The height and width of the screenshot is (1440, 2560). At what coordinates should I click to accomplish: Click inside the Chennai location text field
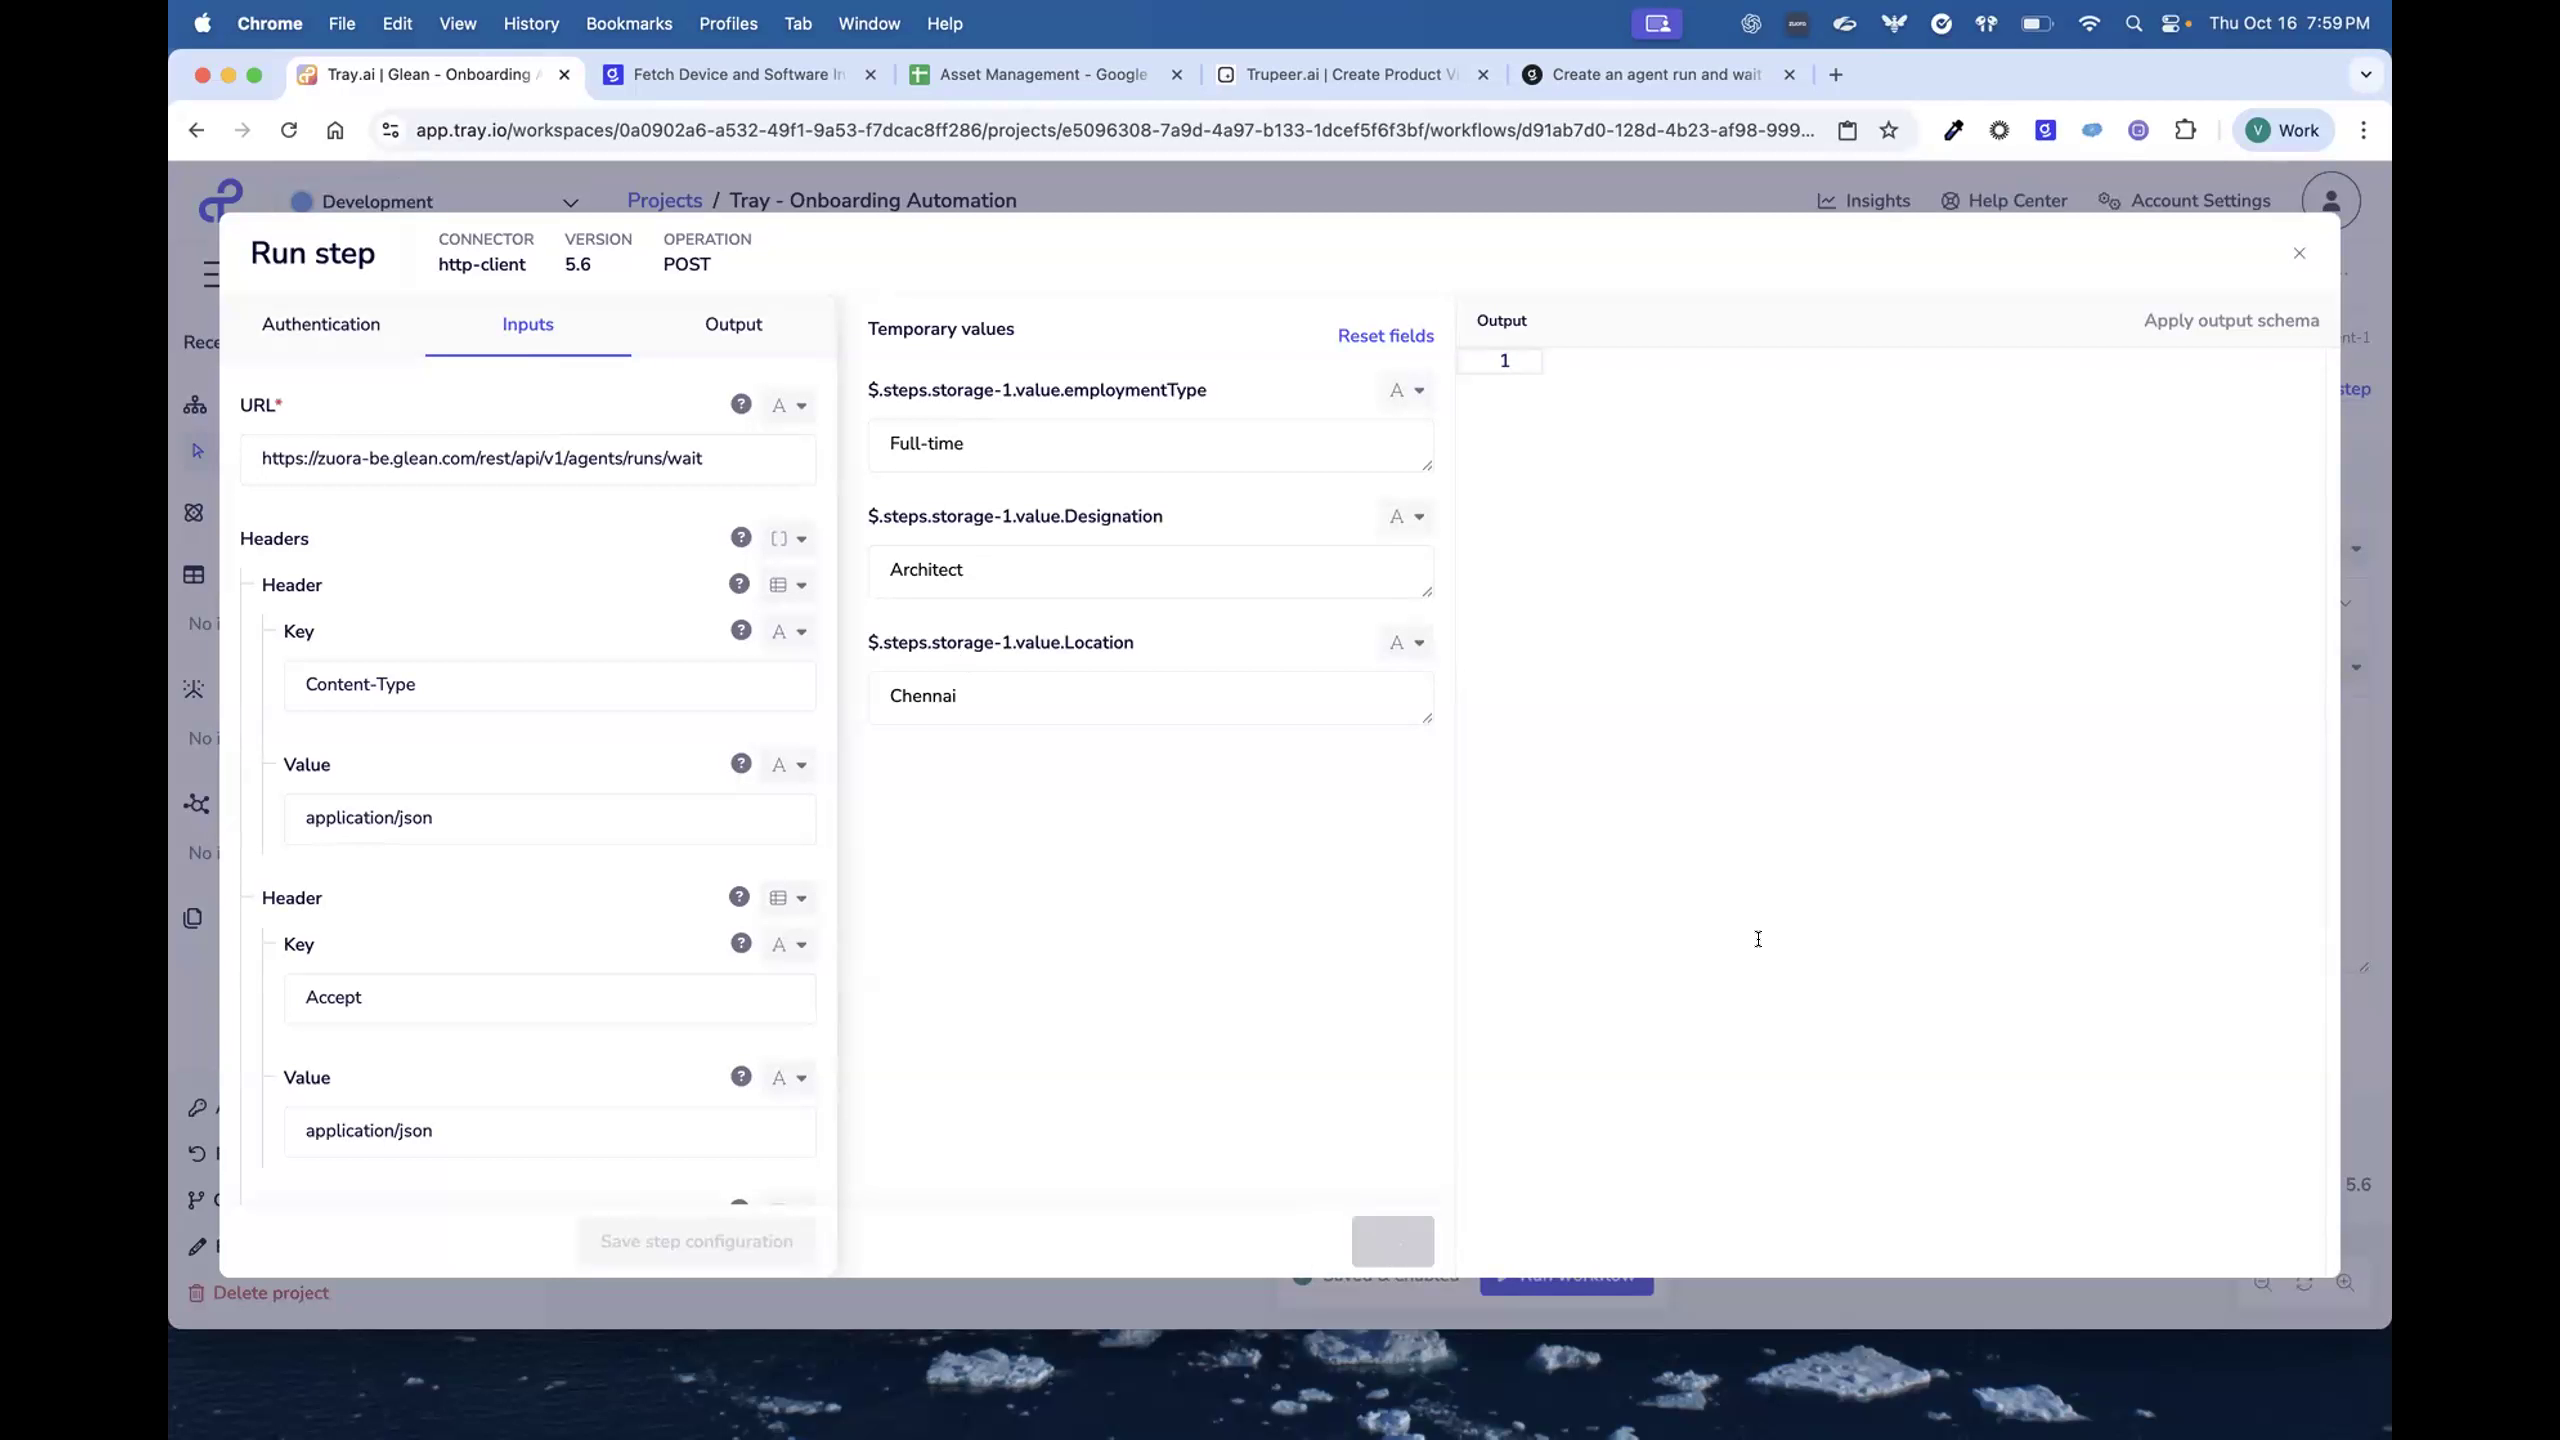[x=1150, y=696]
